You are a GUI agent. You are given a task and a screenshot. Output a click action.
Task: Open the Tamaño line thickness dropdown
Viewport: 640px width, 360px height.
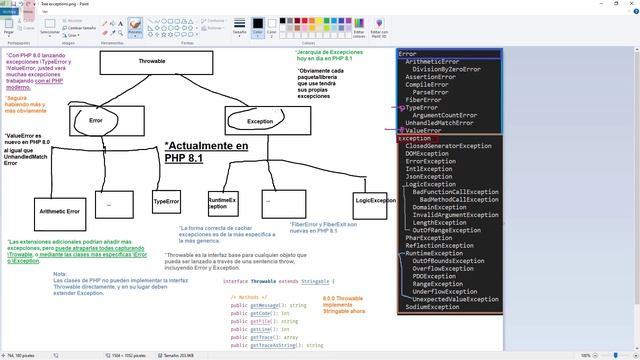[x=240, y=27]
